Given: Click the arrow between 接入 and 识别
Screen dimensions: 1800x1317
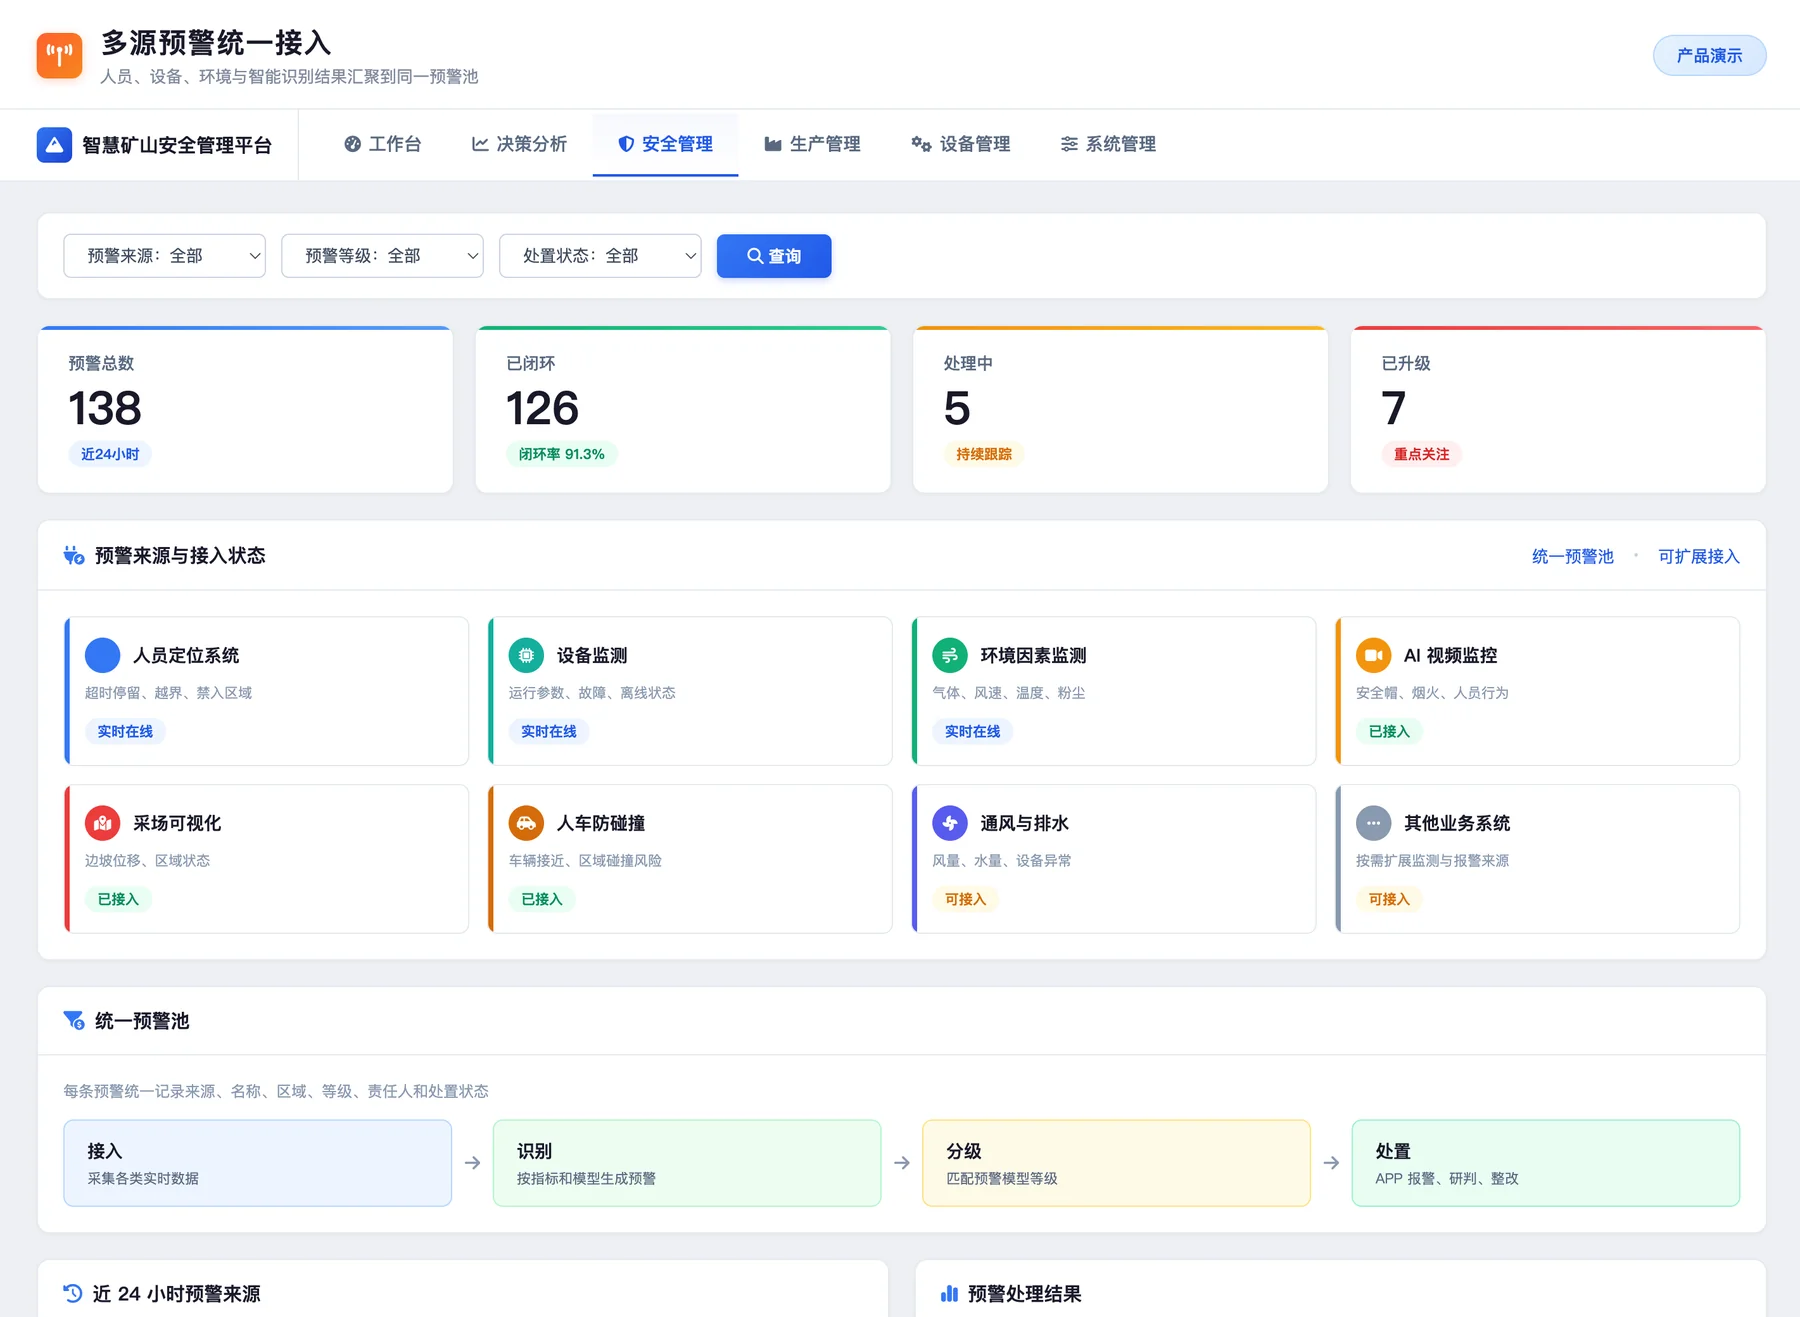Looking at the screenshot, I should tap(473, 1163).
